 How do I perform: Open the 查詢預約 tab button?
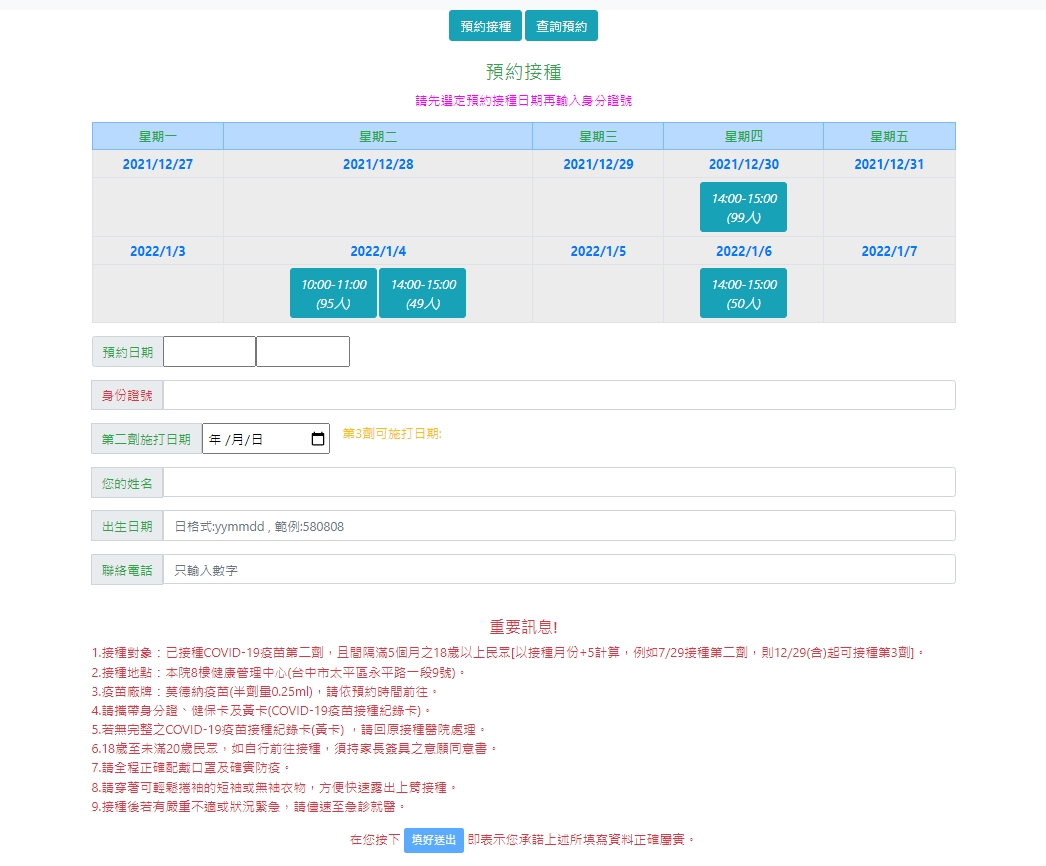click(561, 26)
